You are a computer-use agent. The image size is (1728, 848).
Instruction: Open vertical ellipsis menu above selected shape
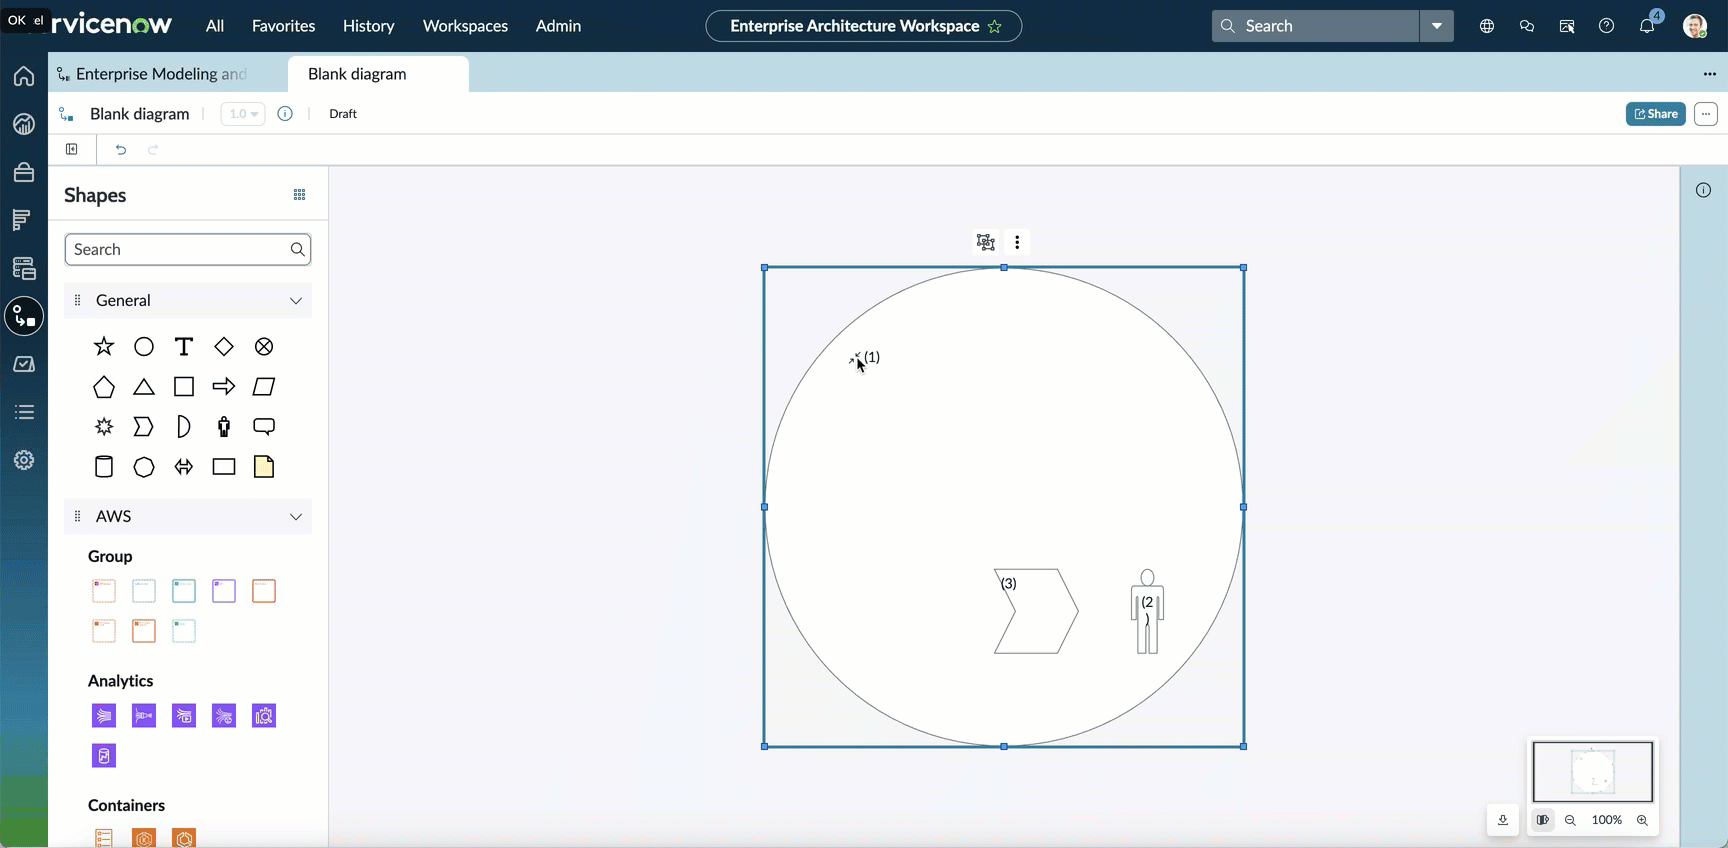point(1017,242)
